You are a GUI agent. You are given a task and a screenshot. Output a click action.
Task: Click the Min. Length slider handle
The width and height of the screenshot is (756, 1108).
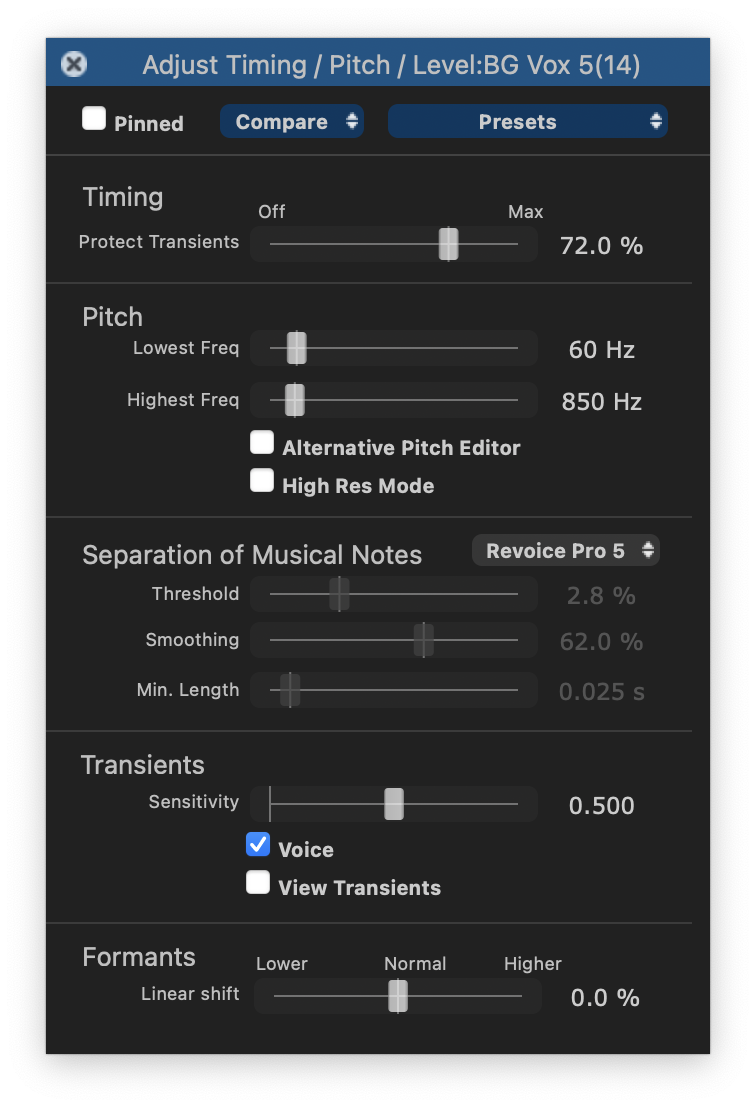tap(290, 690)
